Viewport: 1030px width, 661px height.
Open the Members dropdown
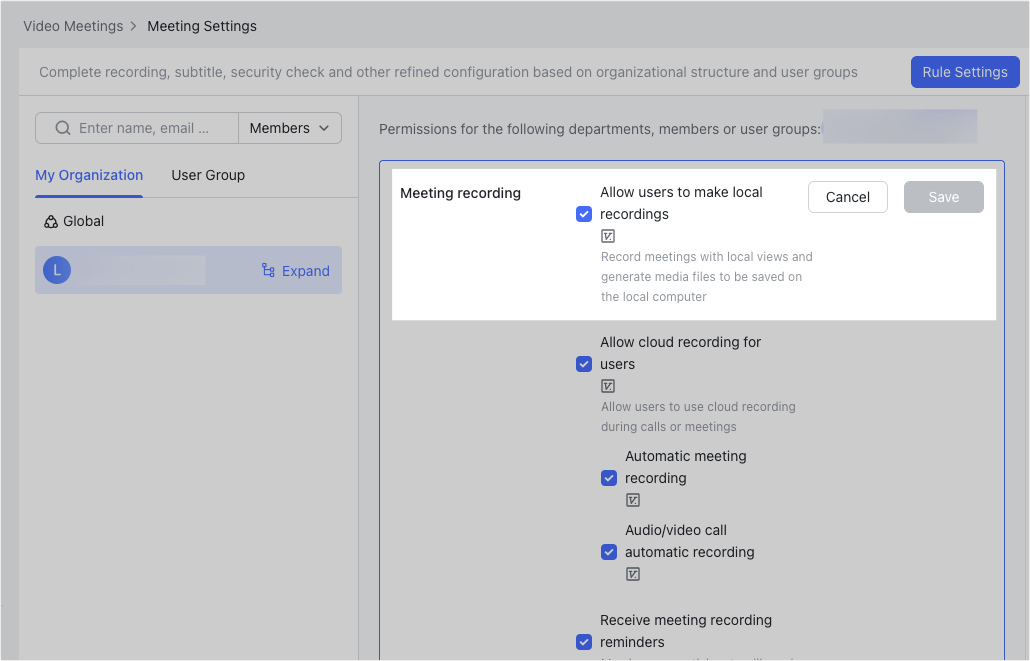[289, 128]
